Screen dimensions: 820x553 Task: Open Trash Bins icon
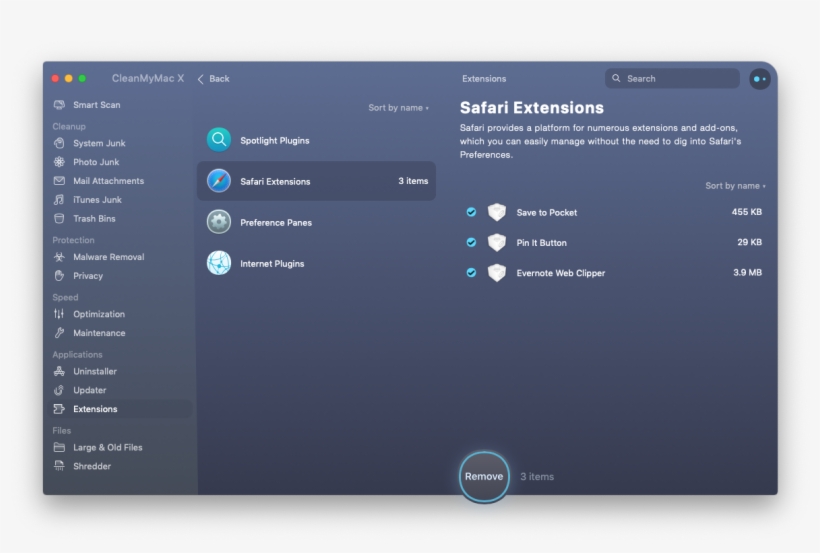59,218
